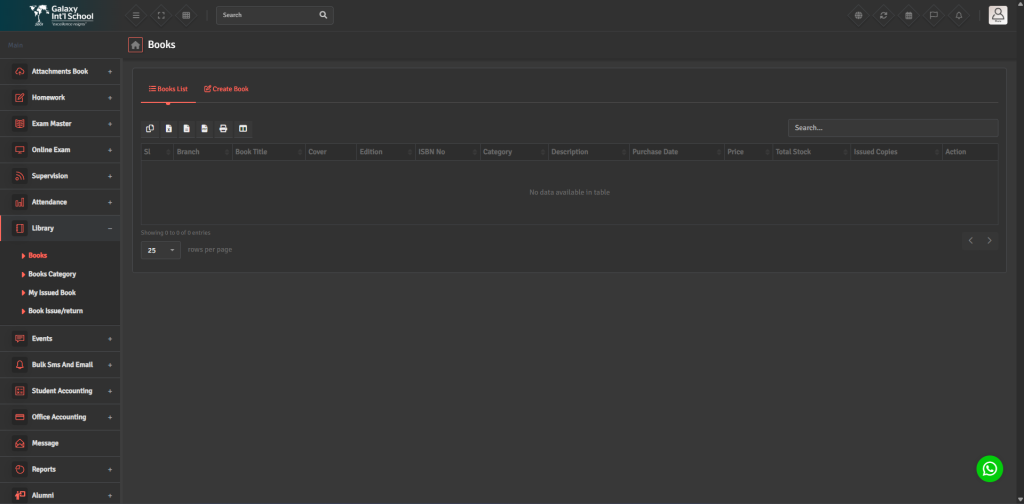Open the notifications bell icon
1024x504 pixels.
(958, 15)
